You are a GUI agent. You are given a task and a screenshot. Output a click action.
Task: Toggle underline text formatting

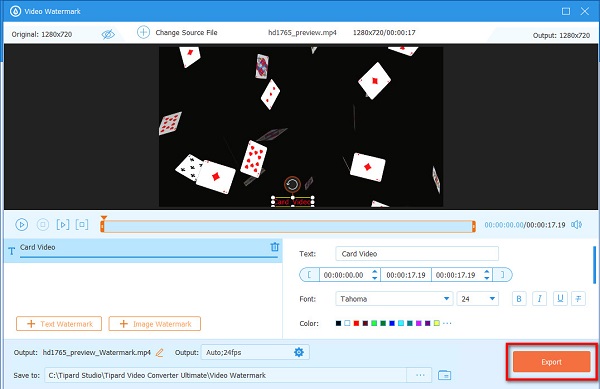[560, 299]
